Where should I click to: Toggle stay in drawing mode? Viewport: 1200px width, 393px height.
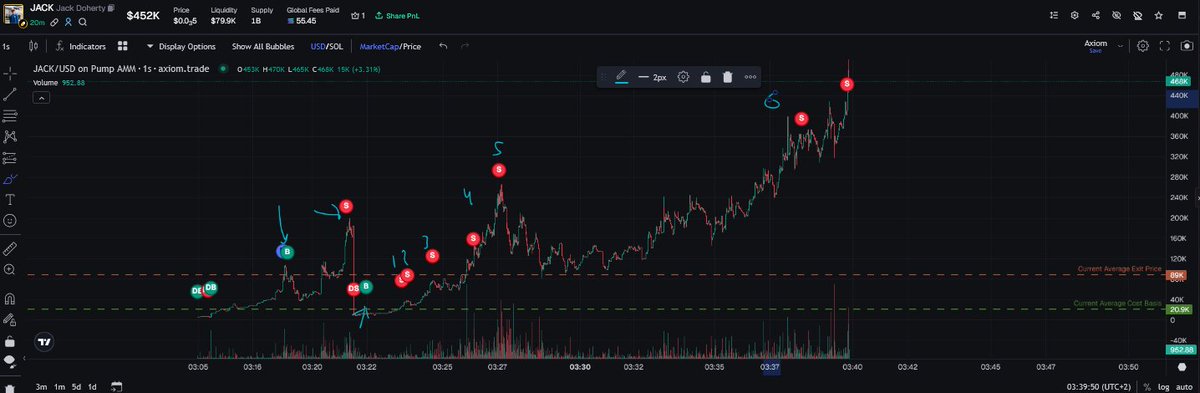[x=10, y=320]
